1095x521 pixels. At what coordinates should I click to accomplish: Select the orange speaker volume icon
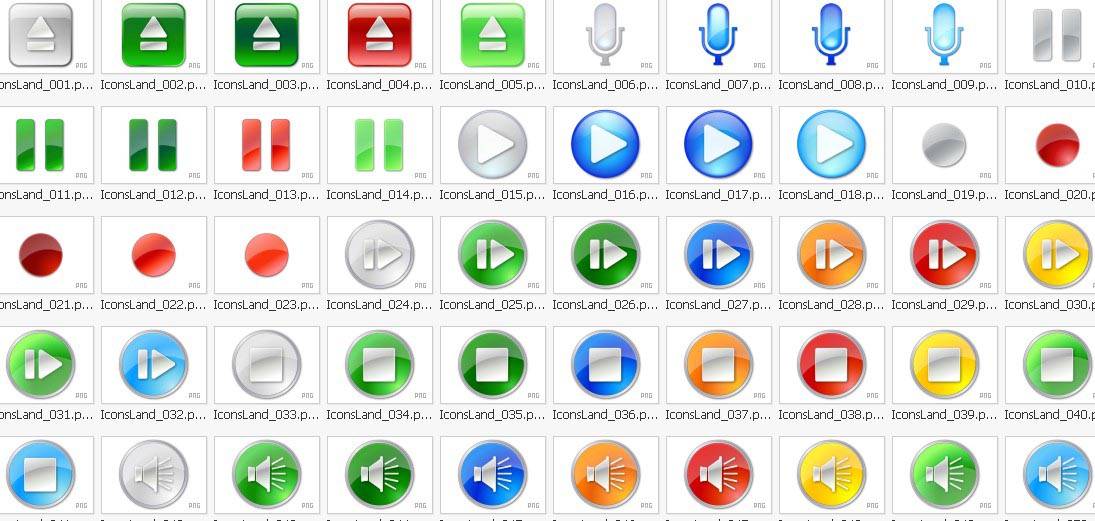(x=605, y=474)
